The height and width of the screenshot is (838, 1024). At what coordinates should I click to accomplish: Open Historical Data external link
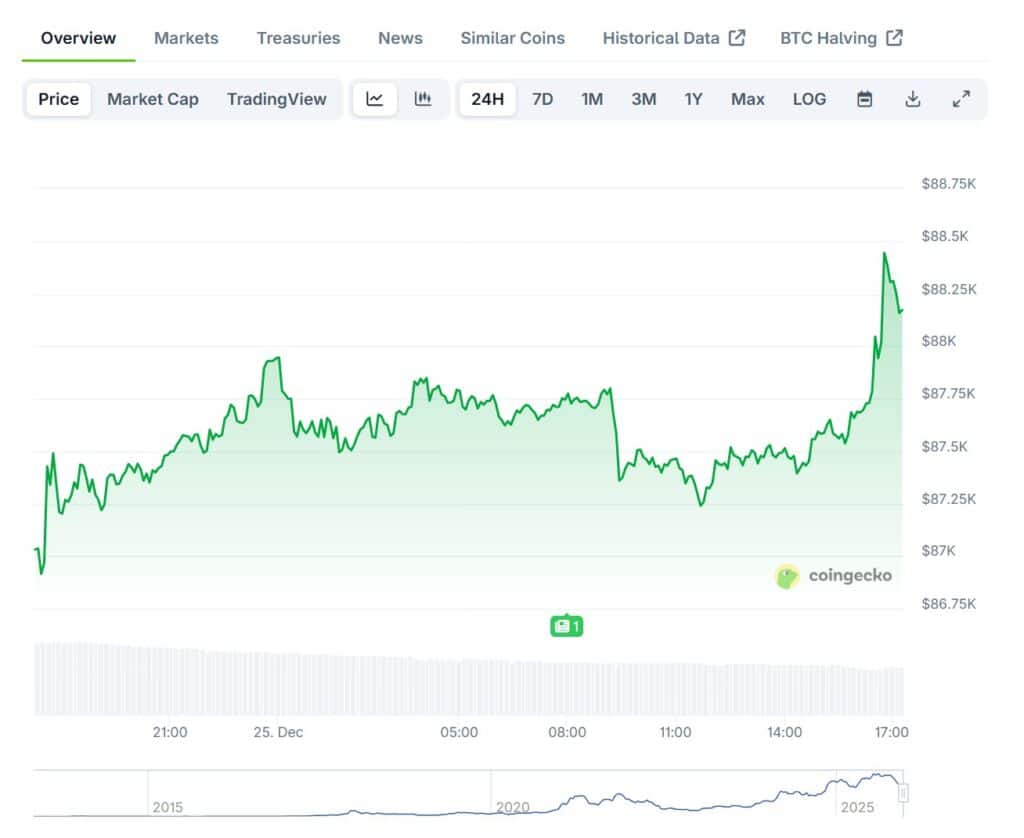click(673, 38)
